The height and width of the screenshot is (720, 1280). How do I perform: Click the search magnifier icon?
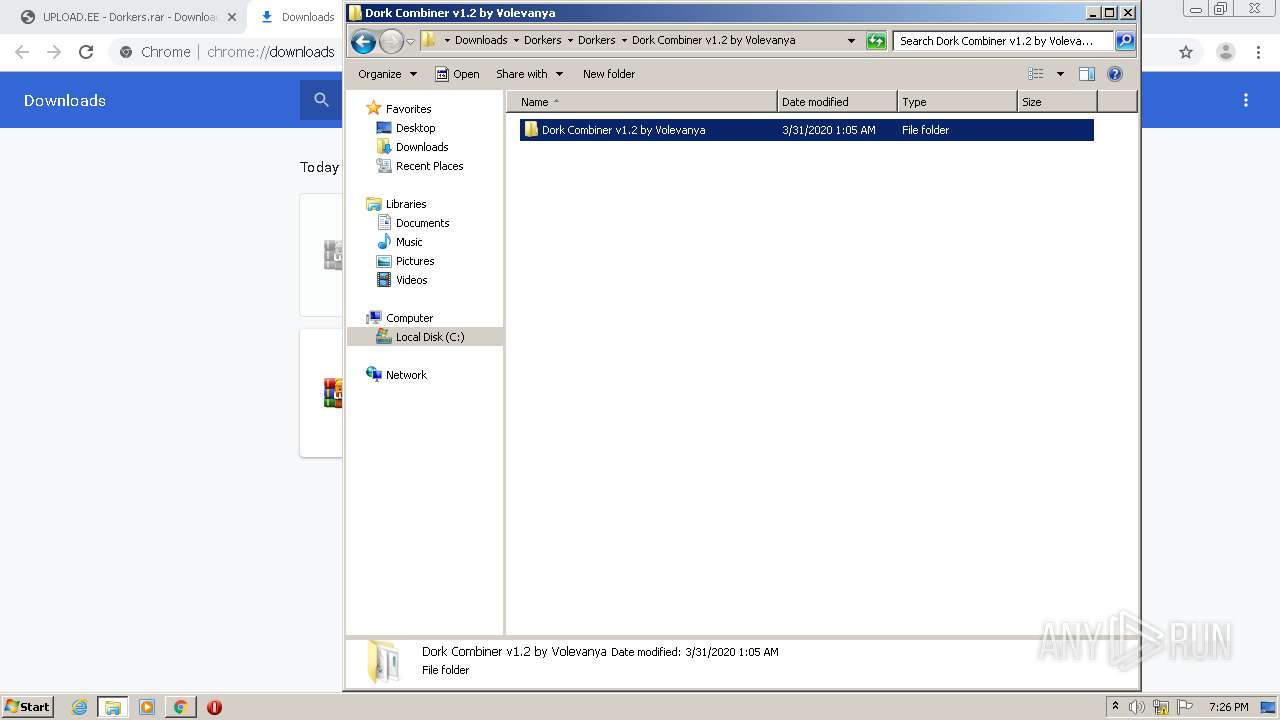(x=1125, y=41)
